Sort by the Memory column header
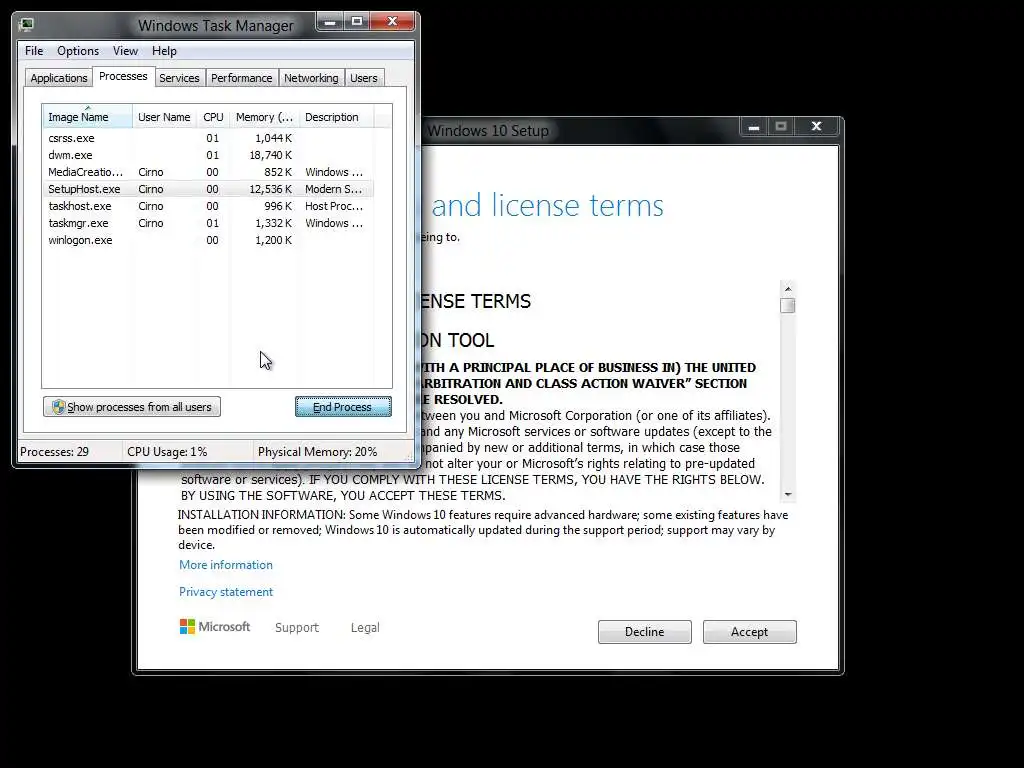 click(x=264, y=117)
